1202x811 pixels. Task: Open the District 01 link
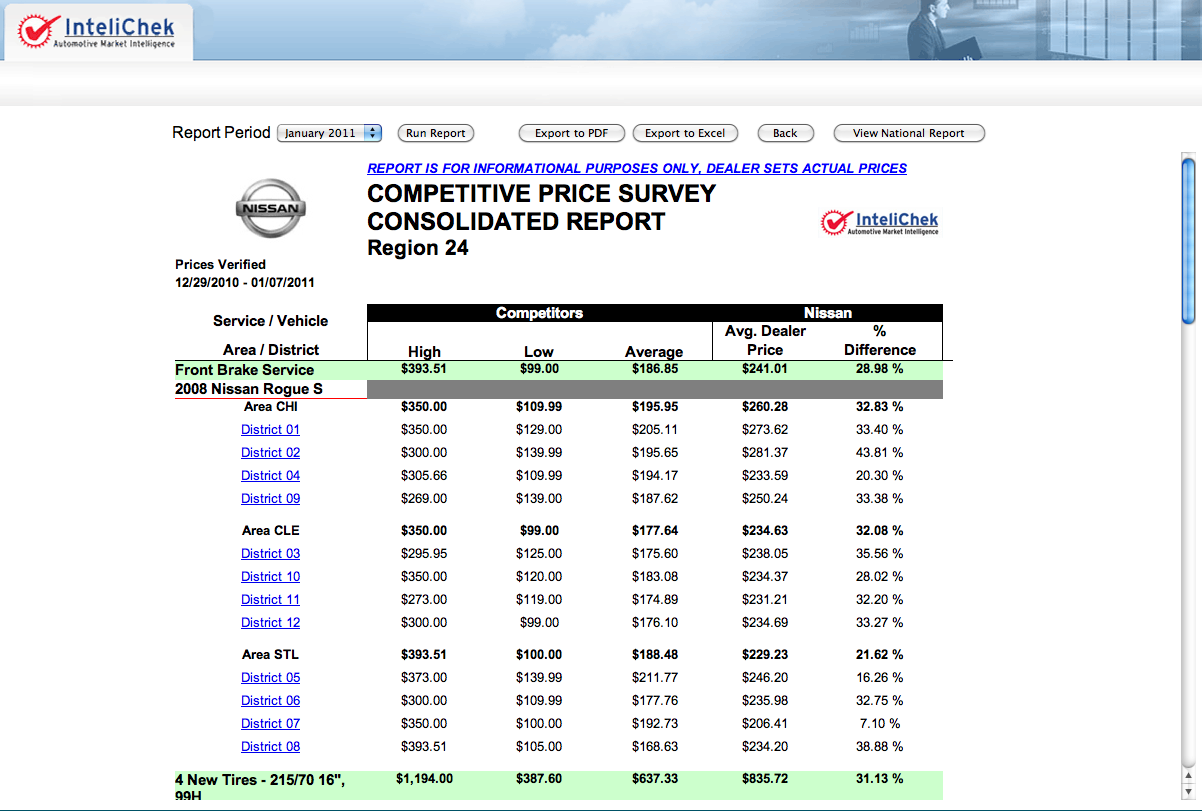point(270,430)
